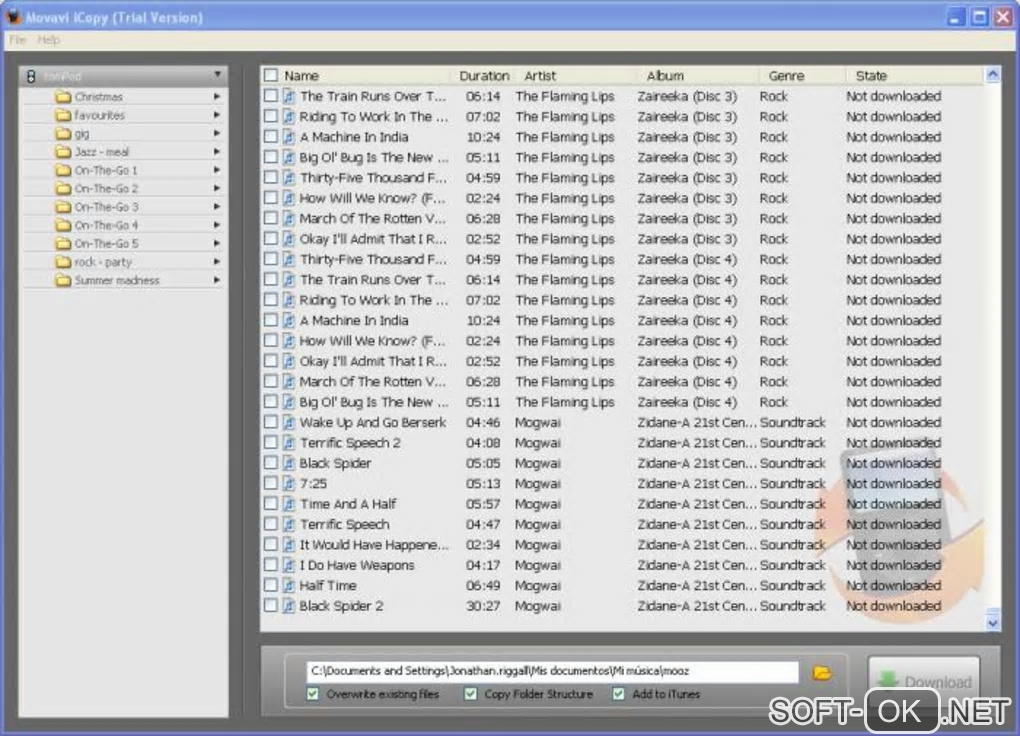
Task: Click the music note icon for Half Time
Action: (x=289, y=586)
